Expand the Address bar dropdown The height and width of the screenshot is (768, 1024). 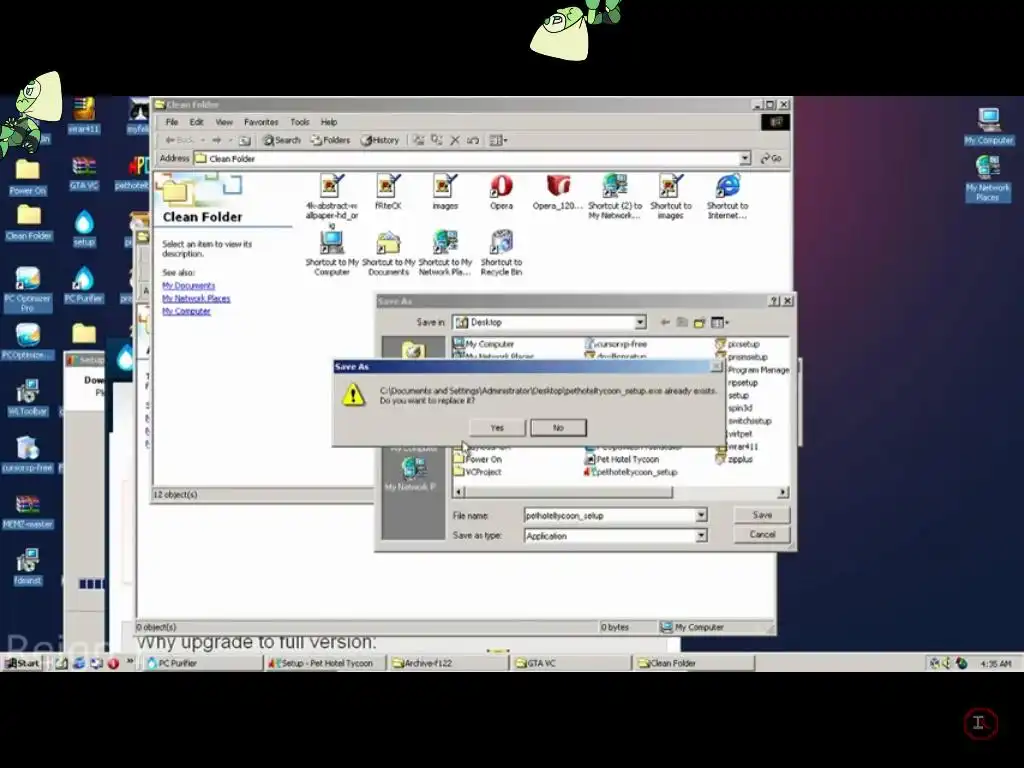(x=745, y=159)
